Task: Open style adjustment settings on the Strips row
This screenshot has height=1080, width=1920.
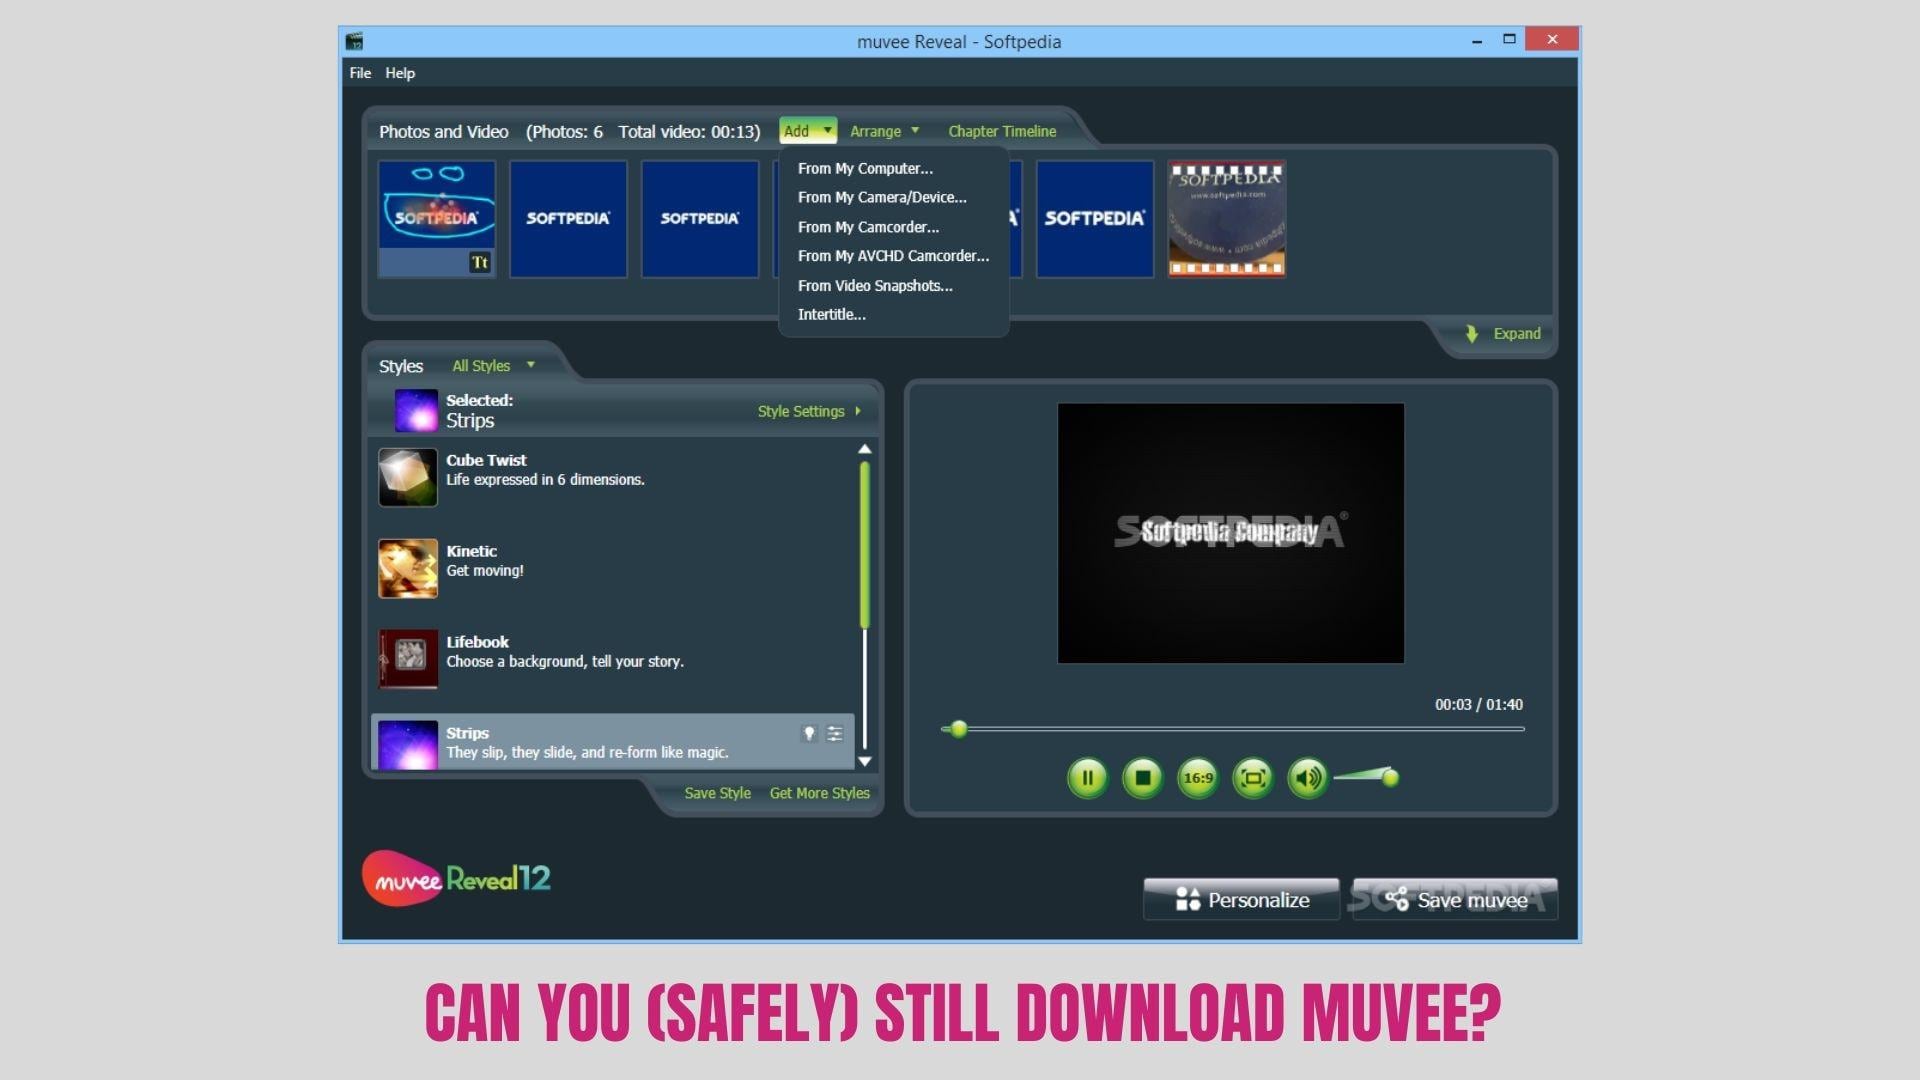Action: (836, 733)
